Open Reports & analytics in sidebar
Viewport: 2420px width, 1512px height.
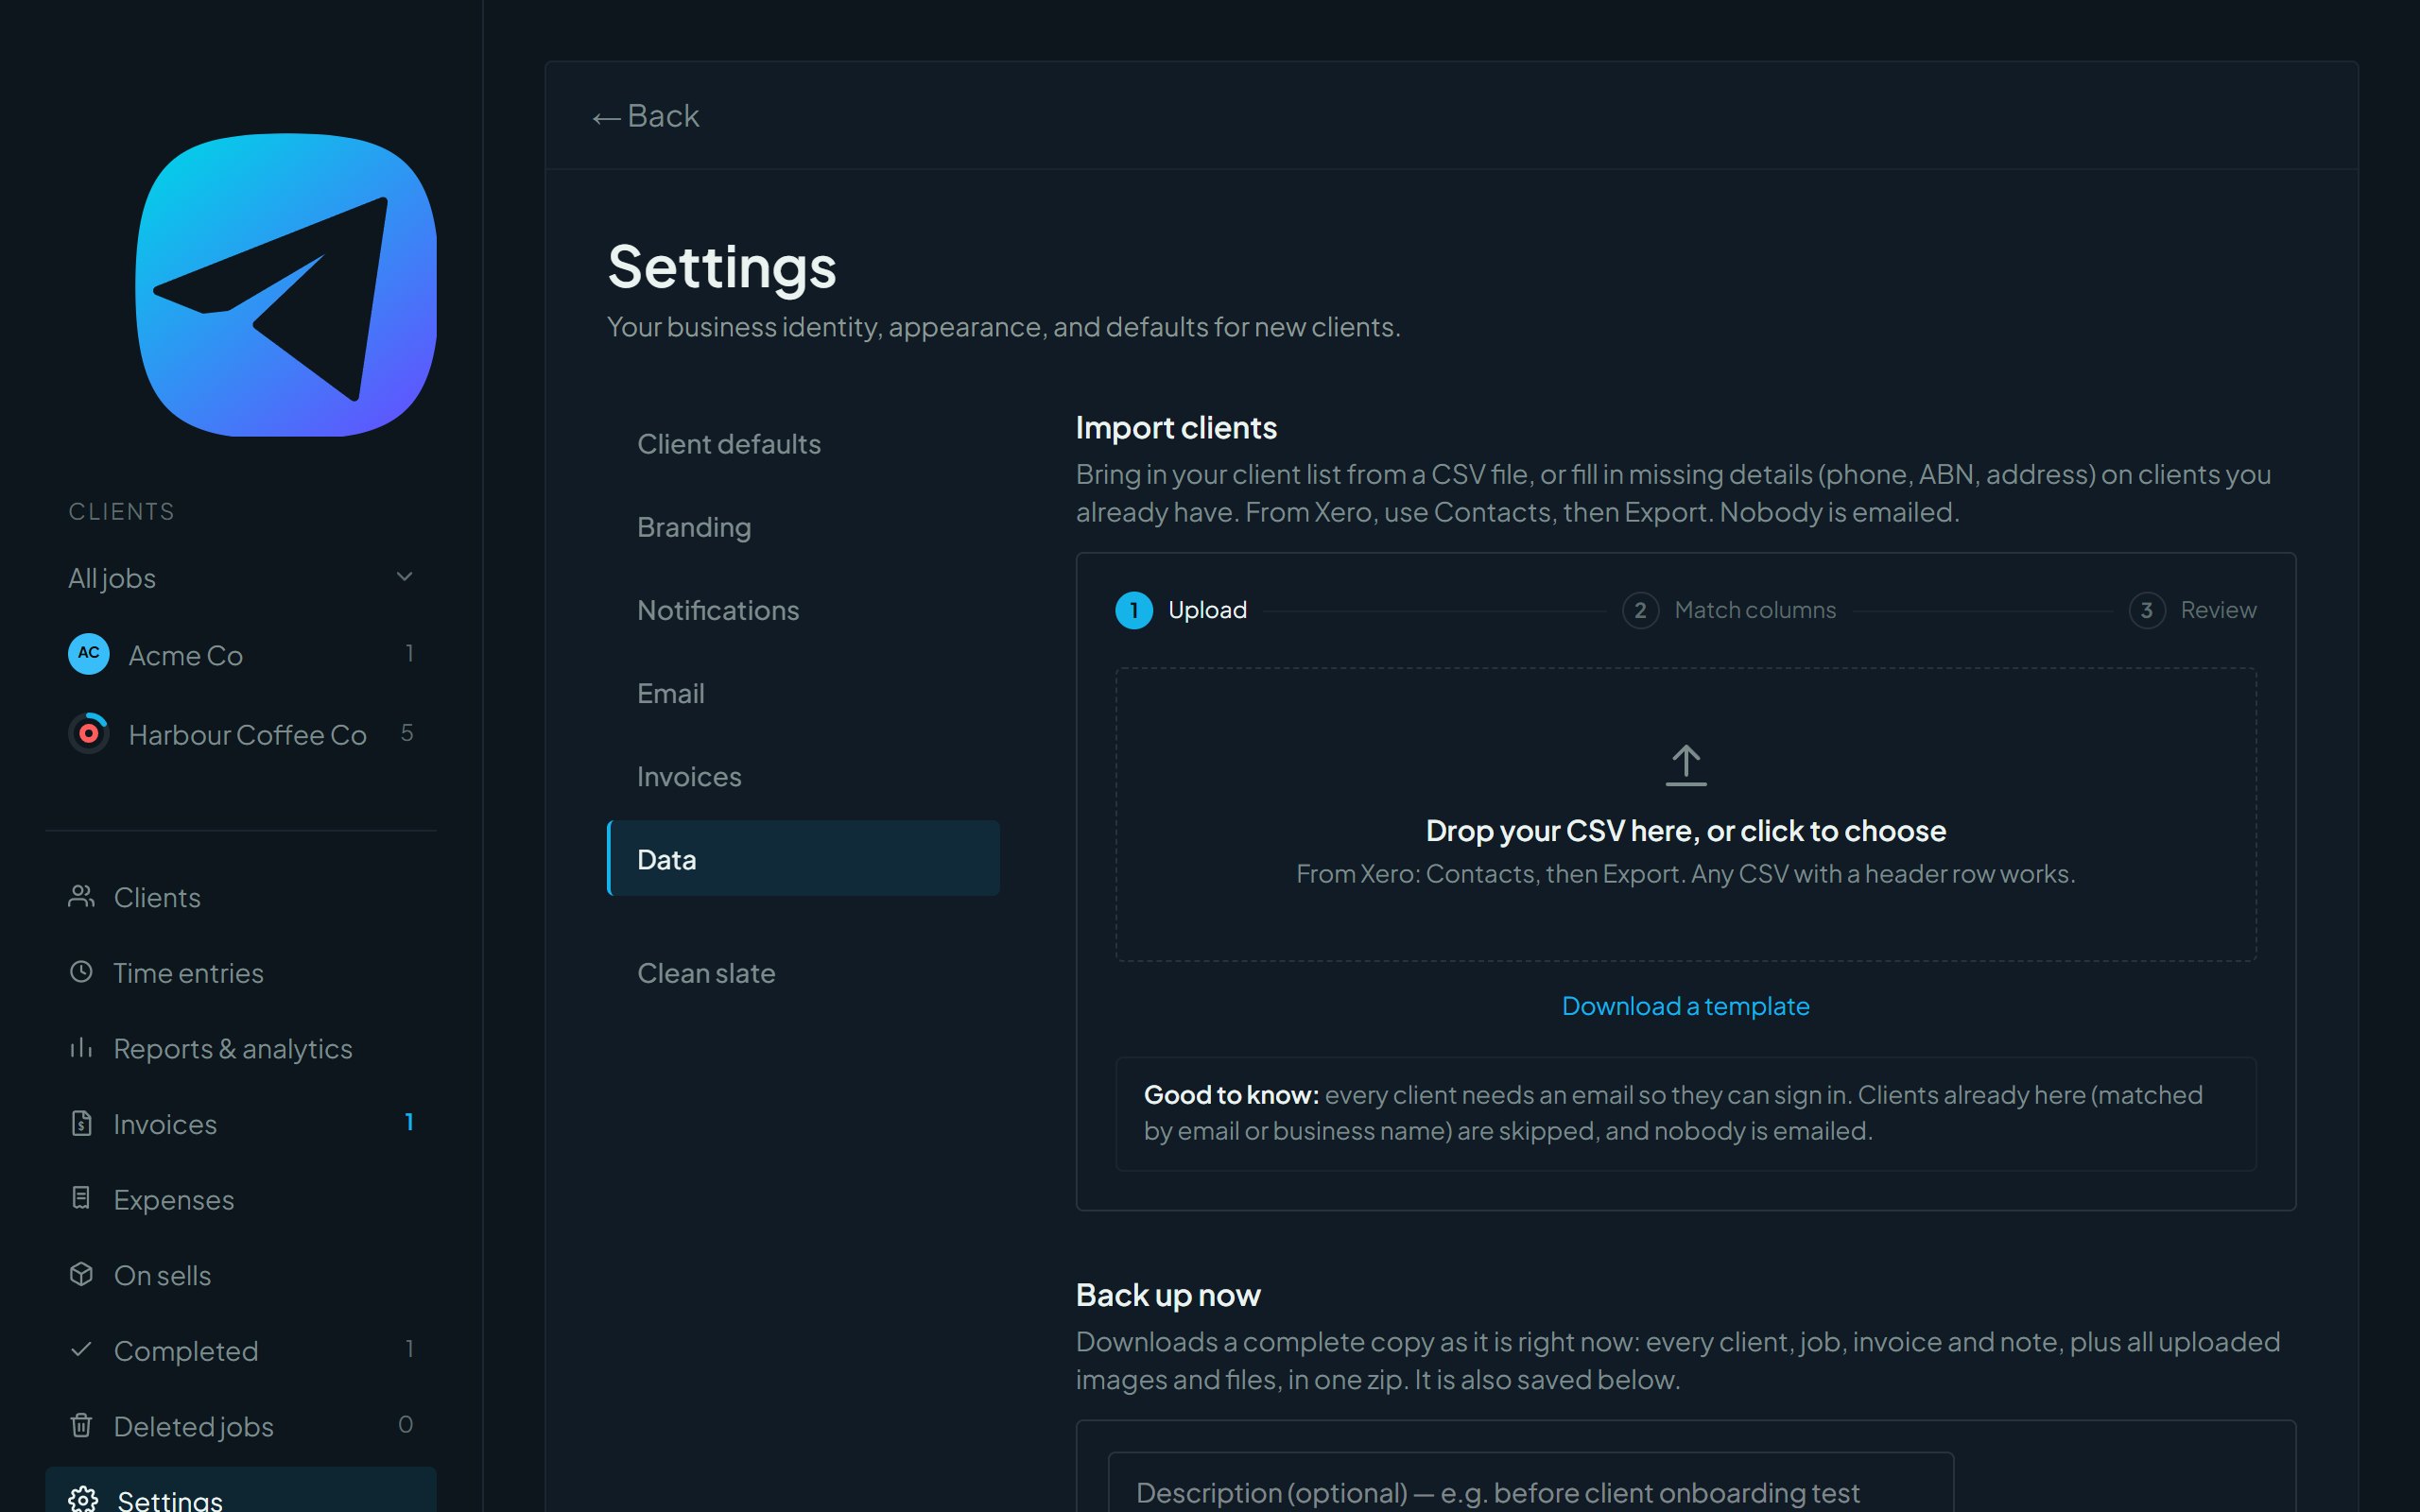click(241, 1047)
